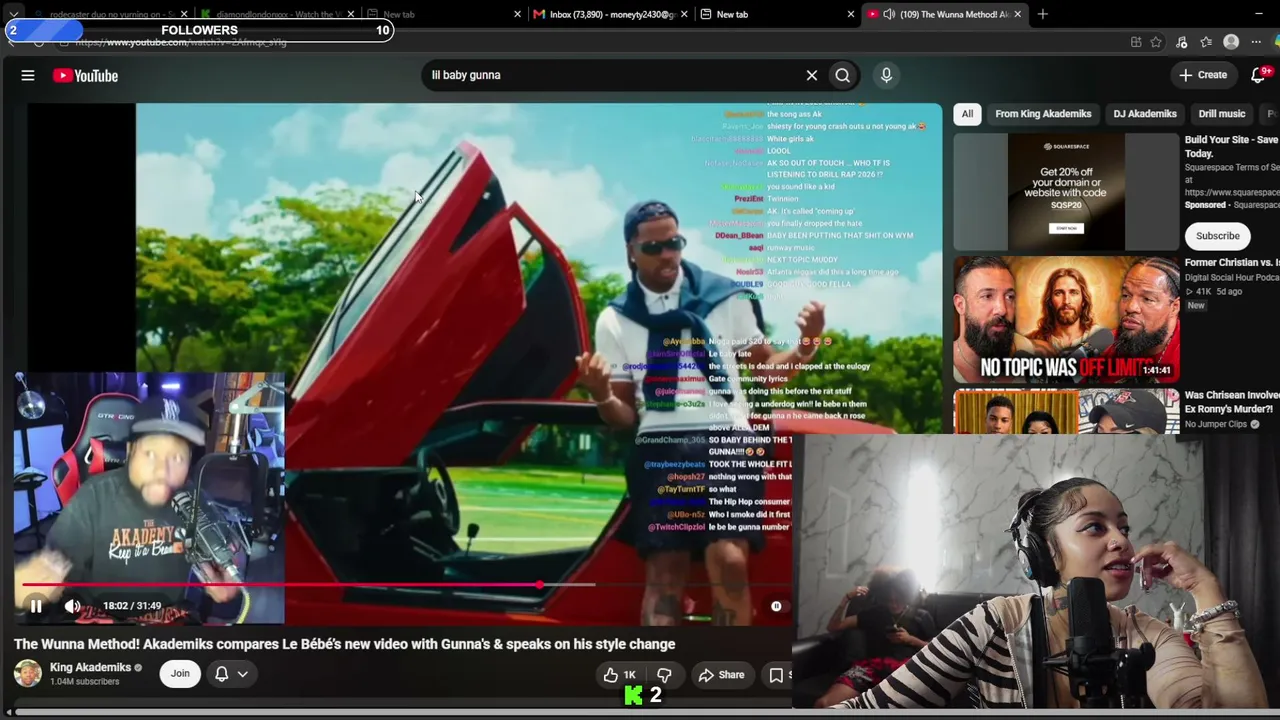Open the YouTube guide hamburger menu
This screenshot has width=1280, height=720.
28,75
